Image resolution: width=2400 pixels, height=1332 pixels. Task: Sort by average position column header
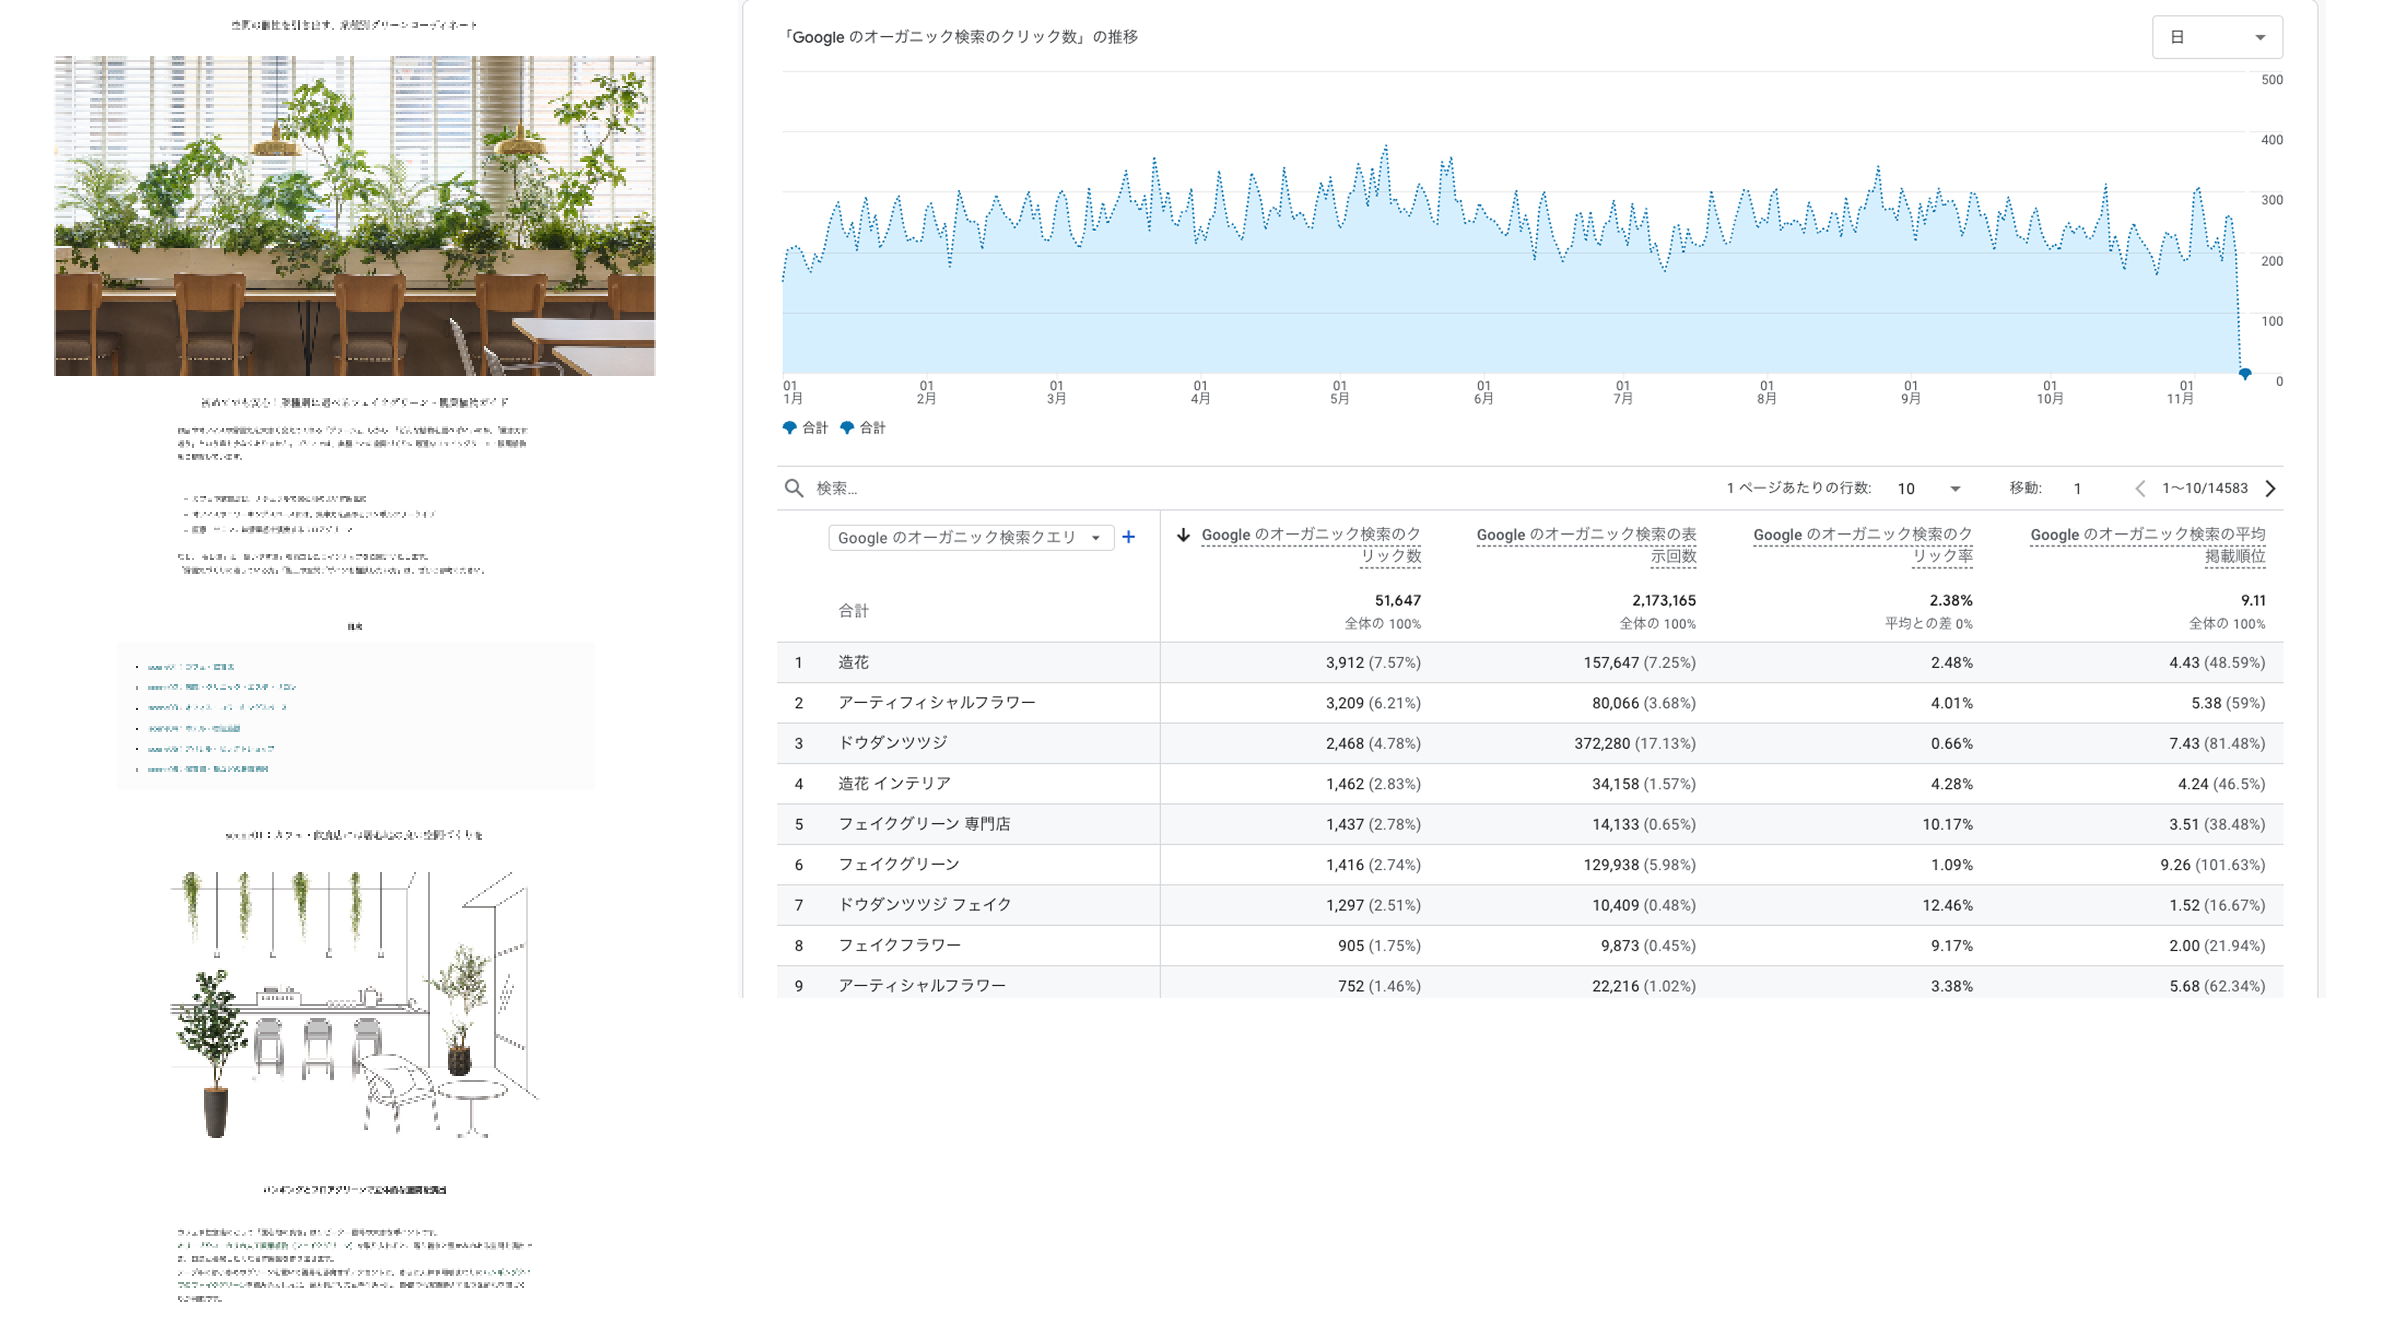2147,545
